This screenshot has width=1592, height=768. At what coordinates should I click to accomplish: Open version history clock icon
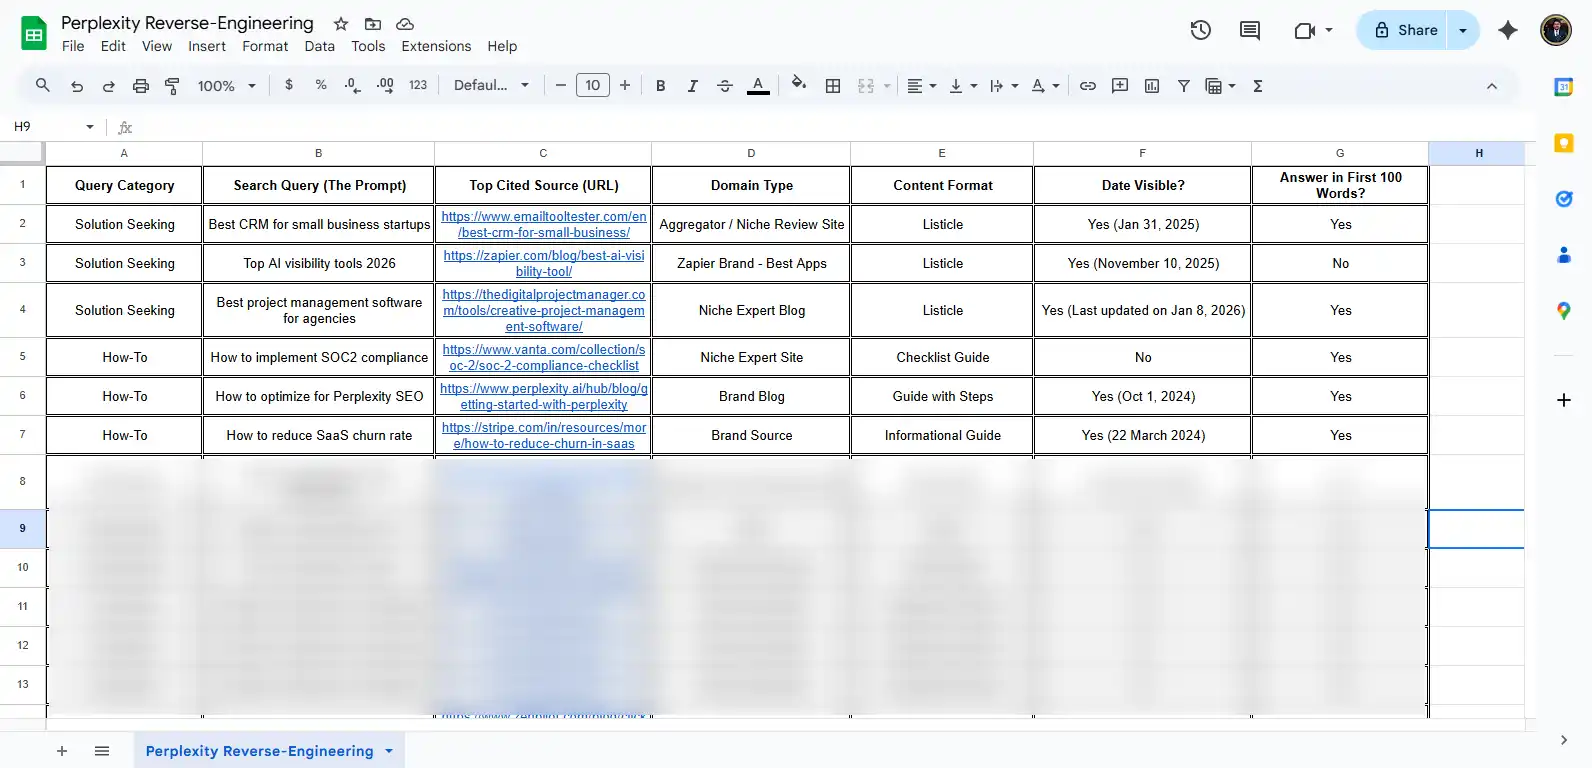tap(1201, 30)
